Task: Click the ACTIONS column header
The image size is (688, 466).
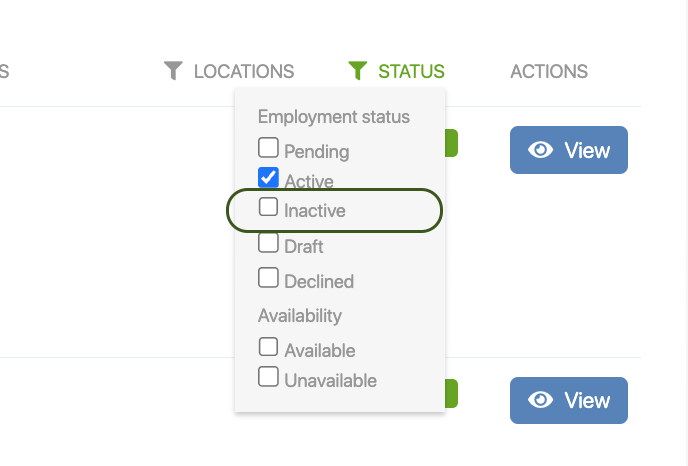Action: point(548,72)
